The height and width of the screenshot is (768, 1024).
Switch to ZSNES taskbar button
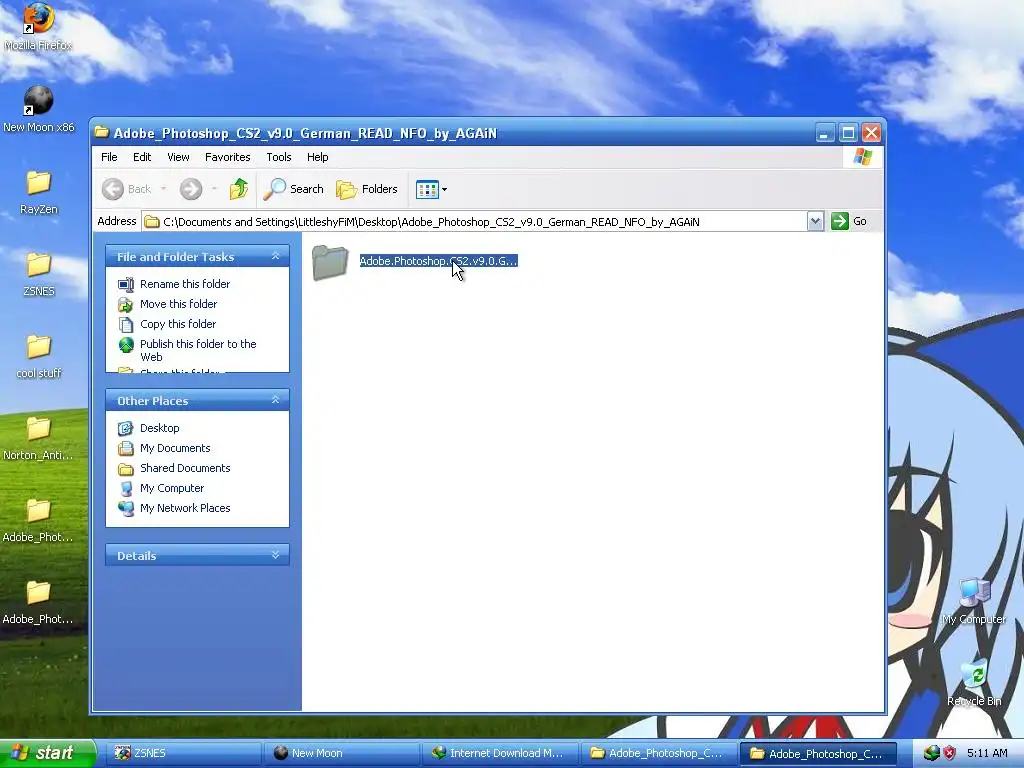click(x=185, y=753)
